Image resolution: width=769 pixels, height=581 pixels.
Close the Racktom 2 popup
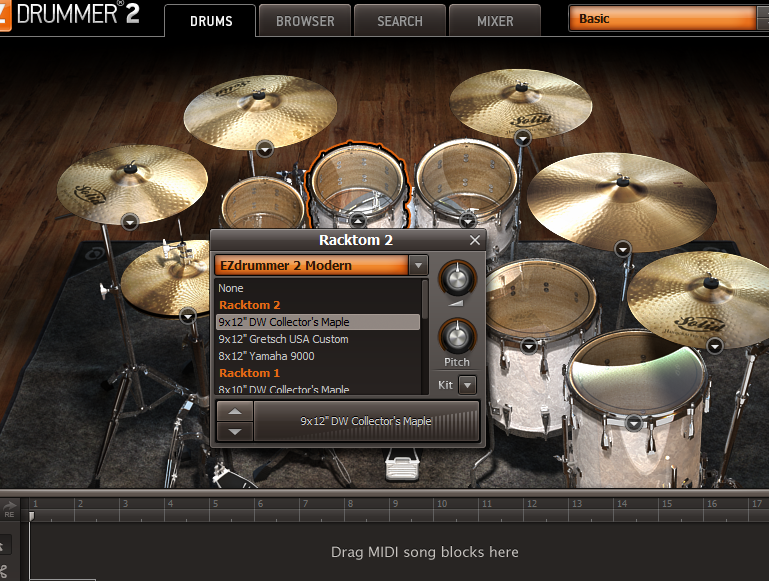[x=474, y=240]
